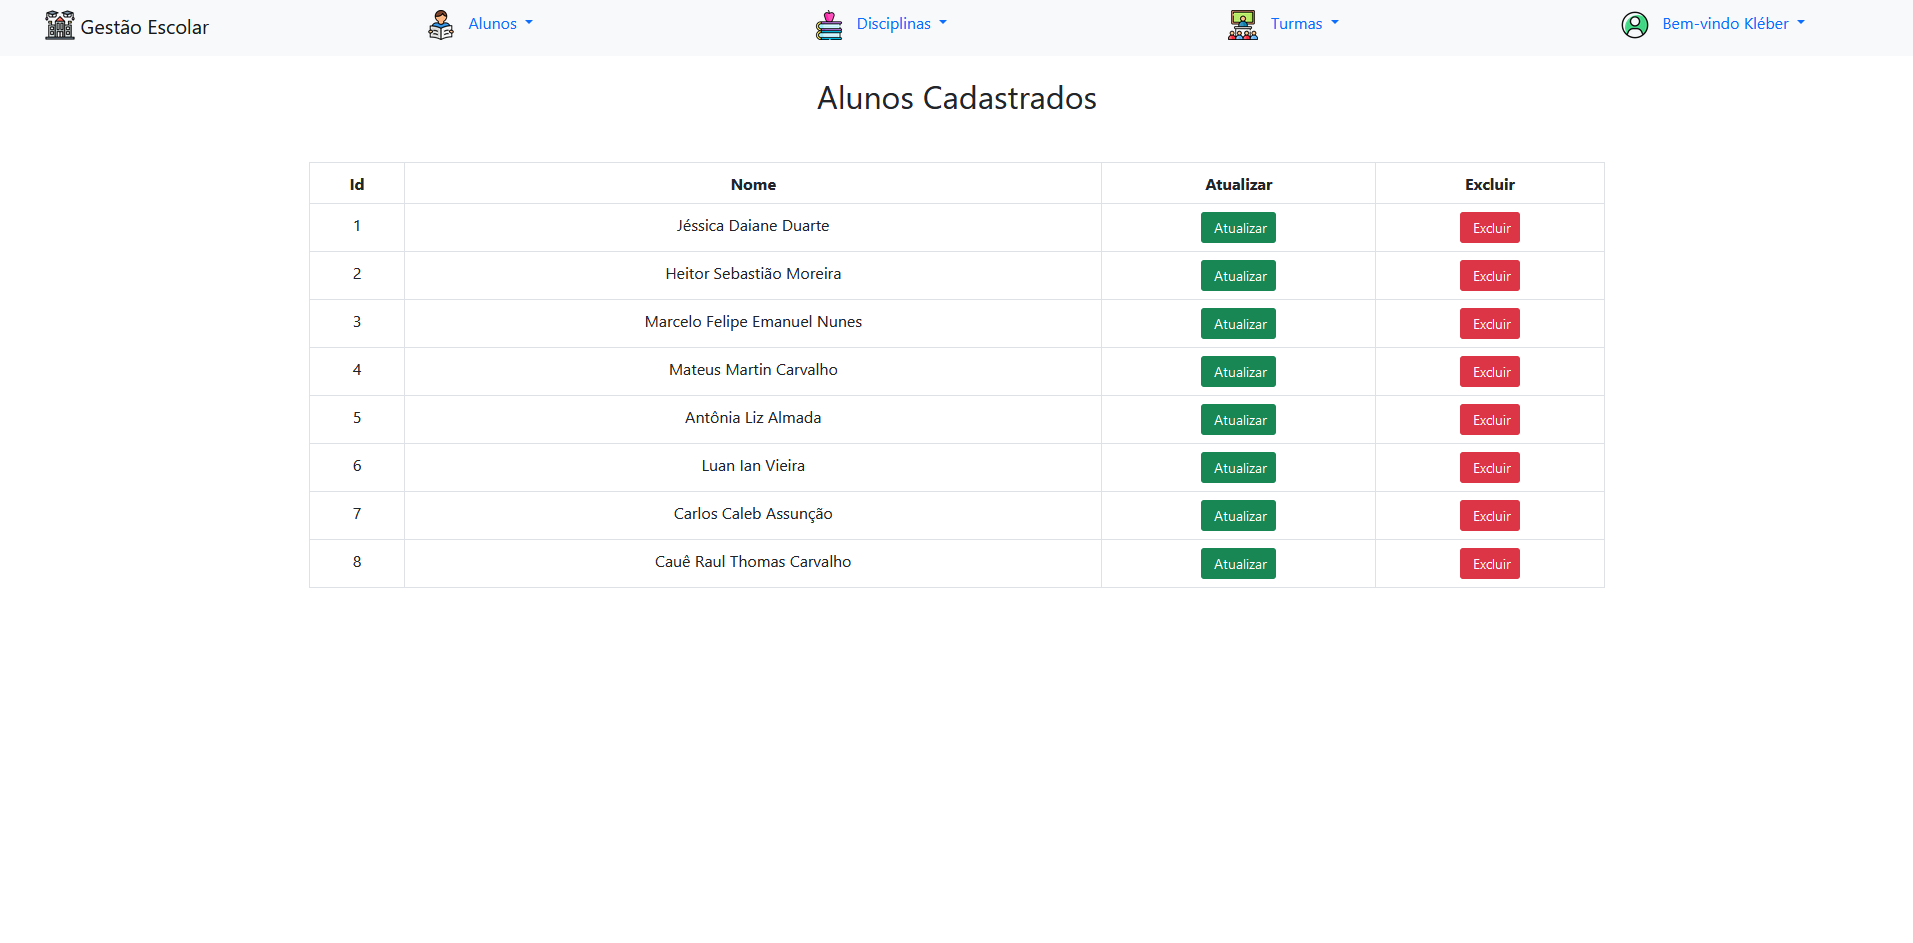Click Atualizar for Jéssica Daiane Duarte
The image size is (1913, 943).
(x=1238, y=227)
